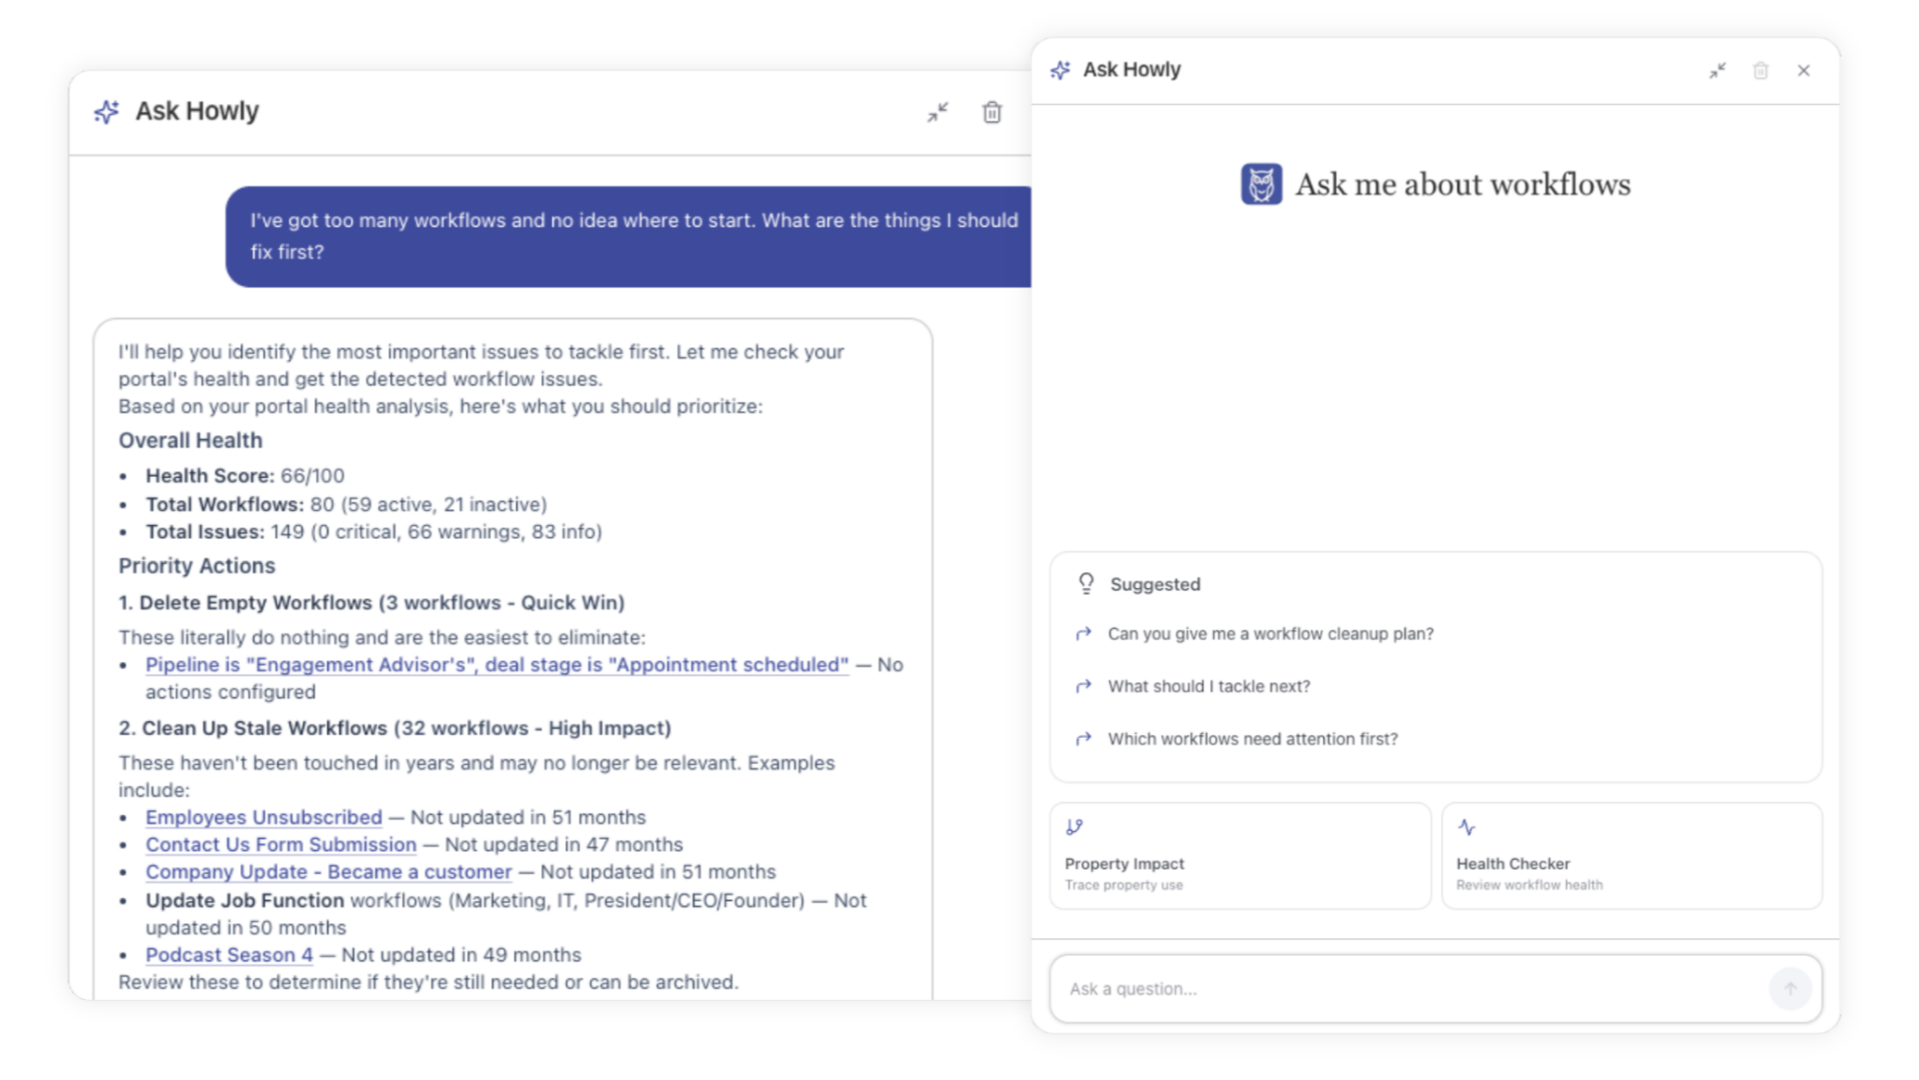Click the sparkle icon in right Ask Howly header
The height and width of the screenshot is (1080, 1919).
[x=1060, y=70]
